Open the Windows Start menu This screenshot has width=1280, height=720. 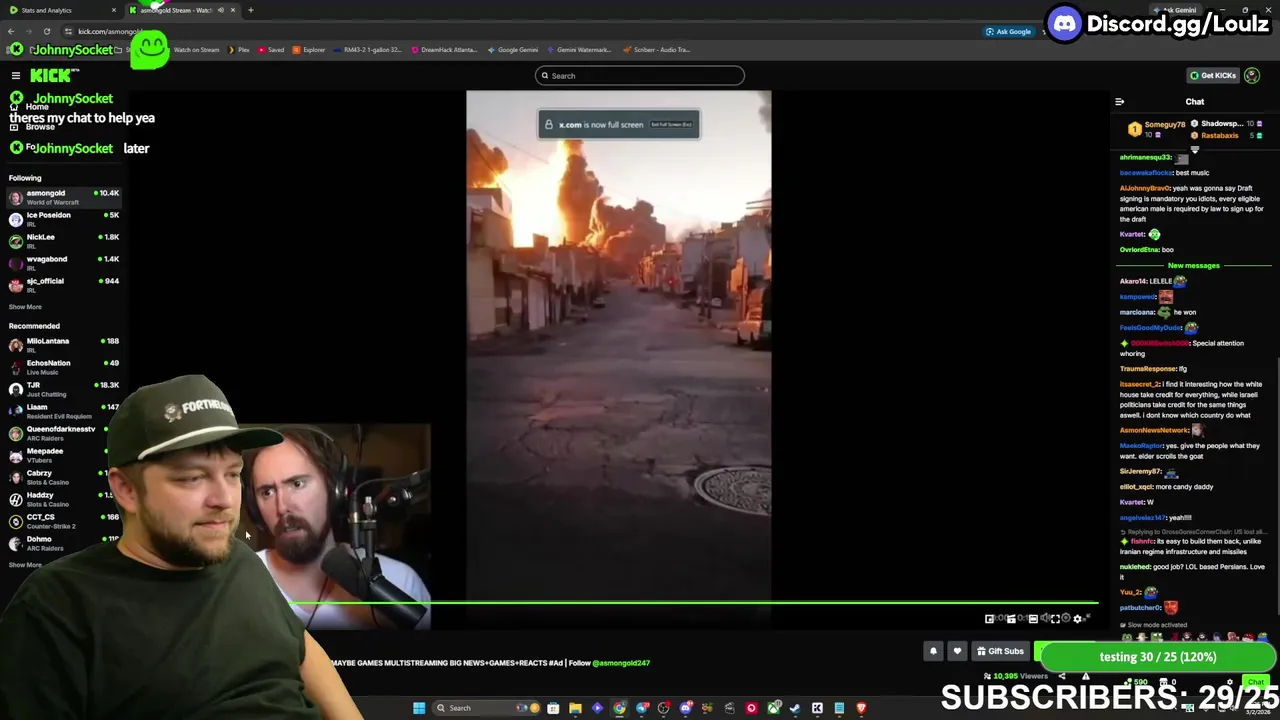coord(419,708)
